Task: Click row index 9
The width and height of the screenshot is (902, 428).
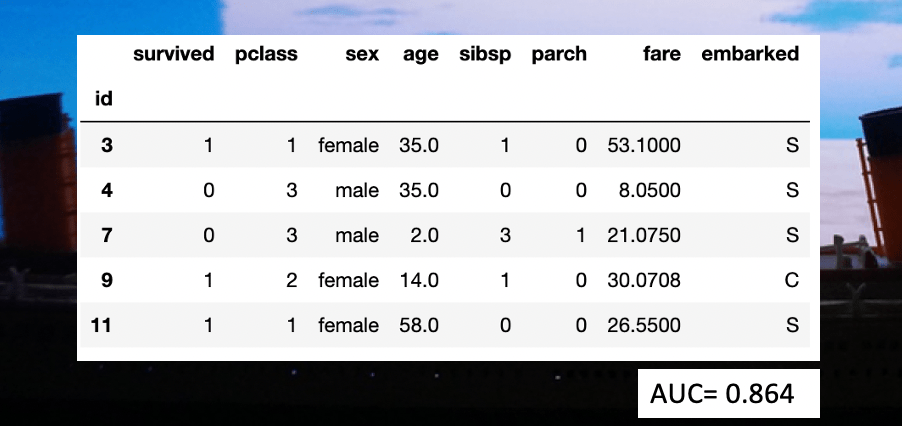Action: pyautogui.click(x=107, y=281)
